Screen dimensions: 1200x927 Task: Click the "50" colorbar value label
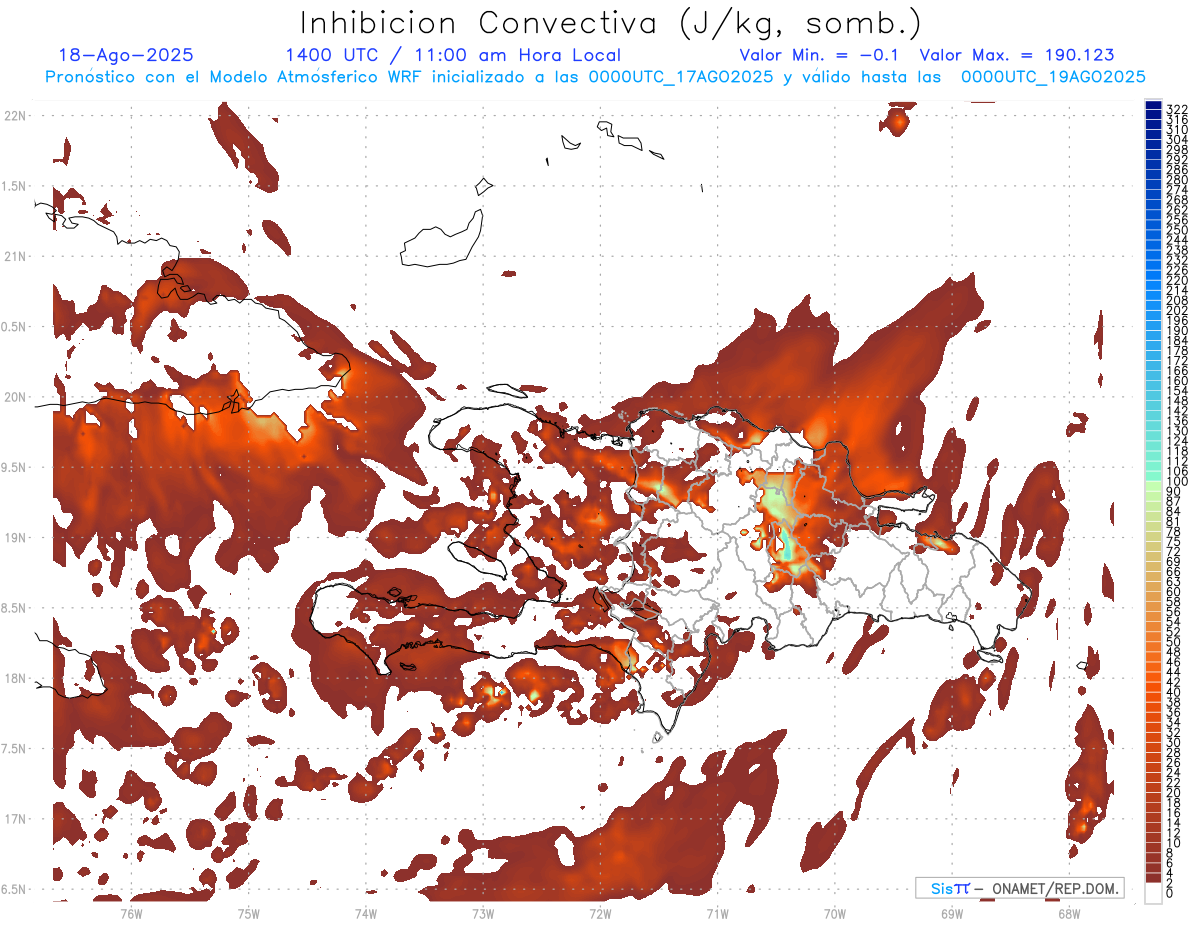click(x=1174, y=642)
